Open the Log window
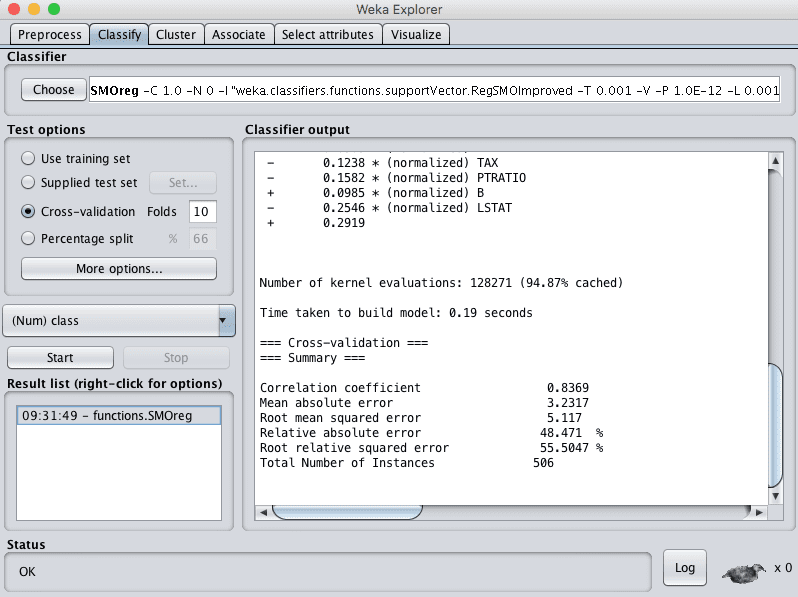This screenshot has height=597, width=798. [x=685, y=567]
